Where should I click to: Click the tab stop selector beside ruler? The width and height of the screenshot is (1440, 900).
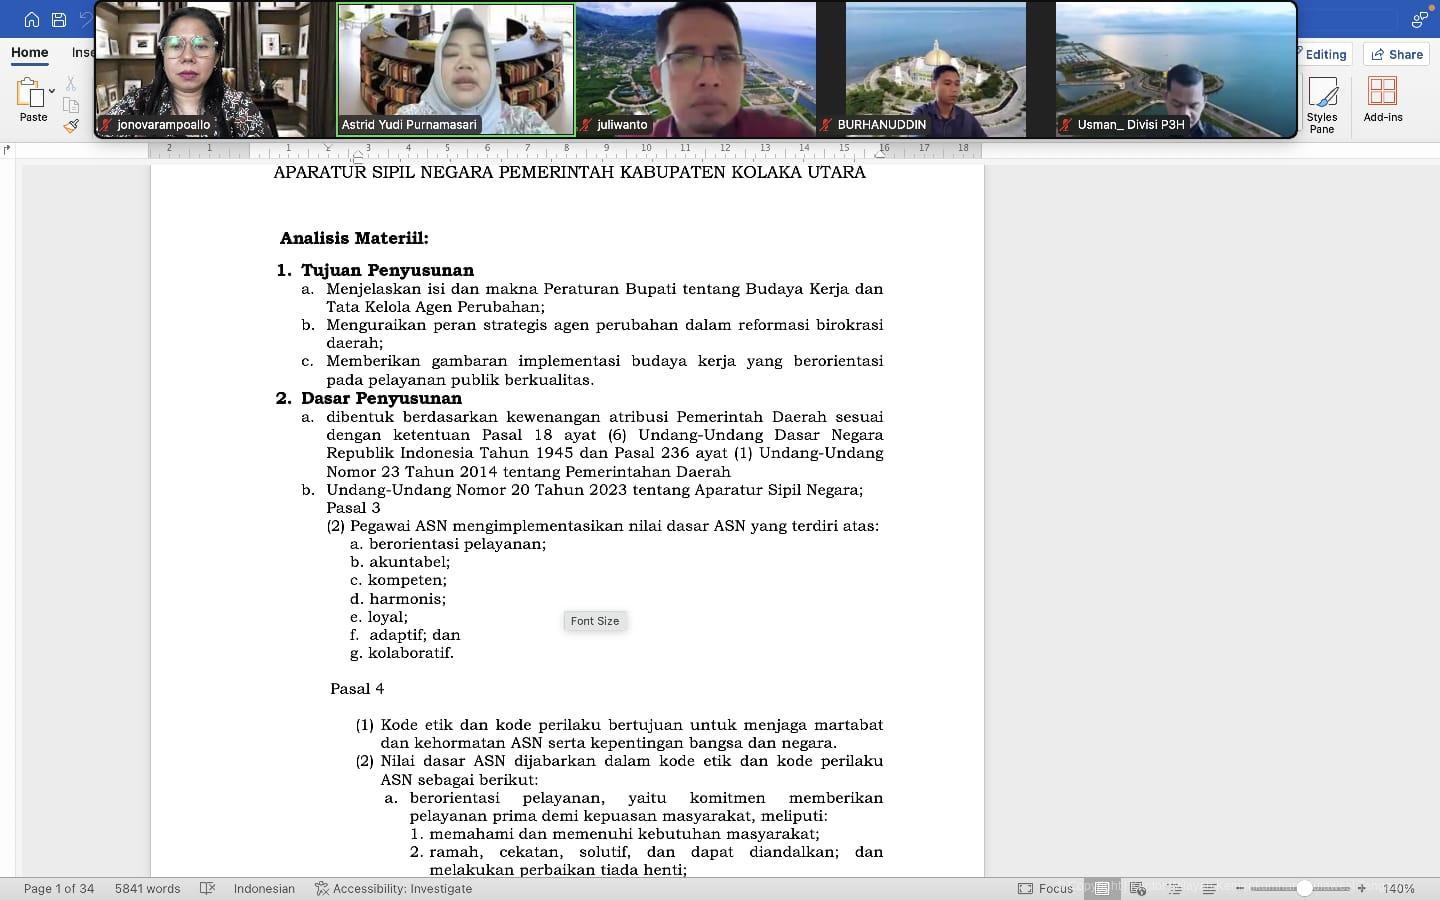click(x=7, y=150)
